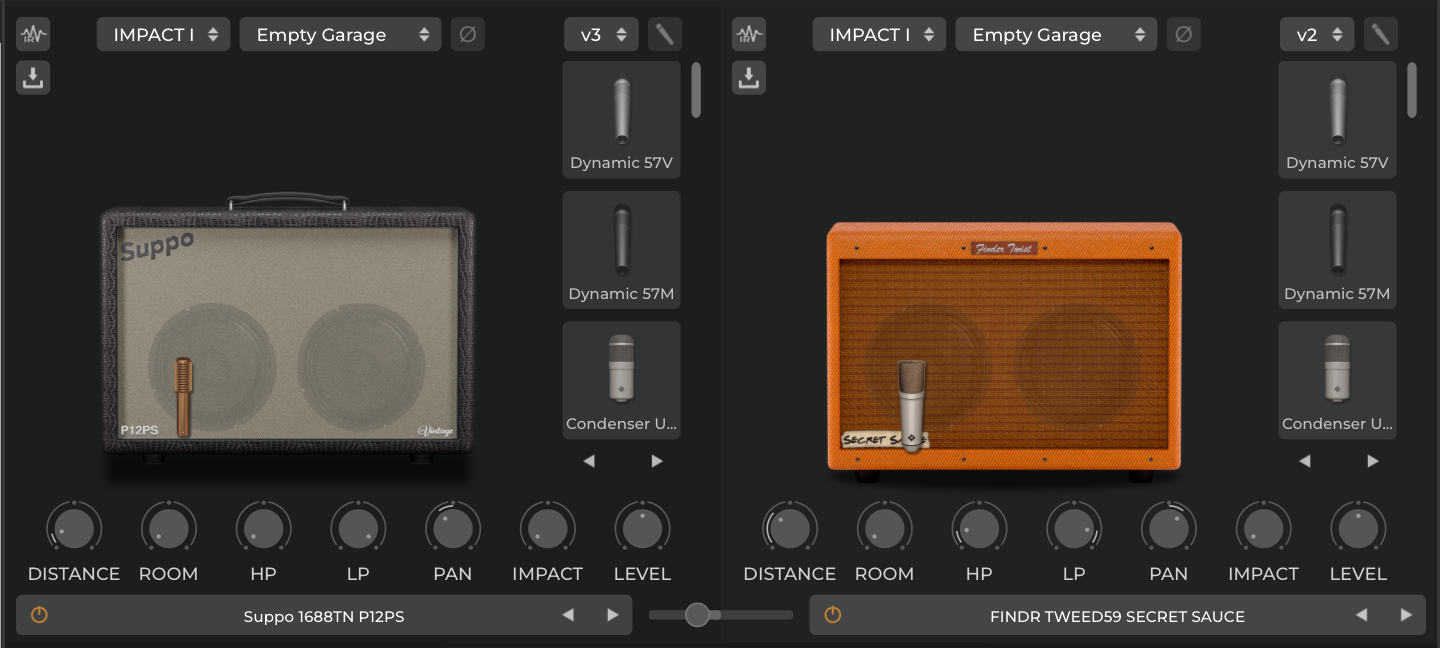Image resolution: width=1440 pixels, height=648 pixels.
Task: Expand the v3 version dropdown
Action: (x=601, y=35)
